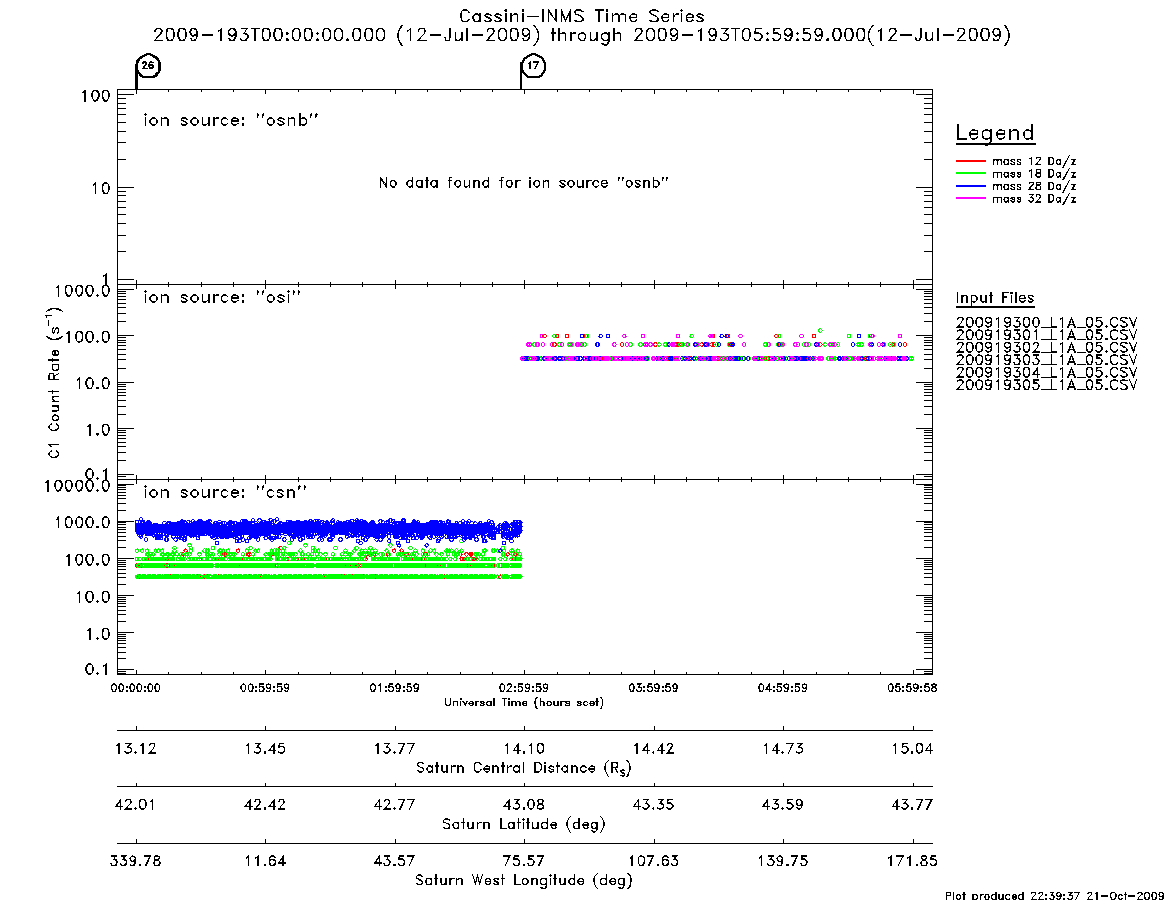This screenshot has height=900, width=1165.
Task: Click the 42.01 latitude value
Action: 135,805
